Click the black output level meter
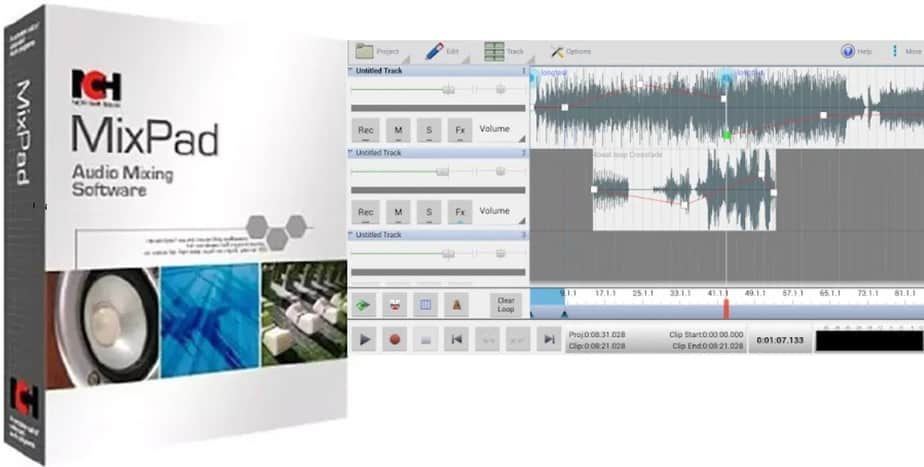The width and height of the screenshot is (924, 467). [x=869, y=340]
